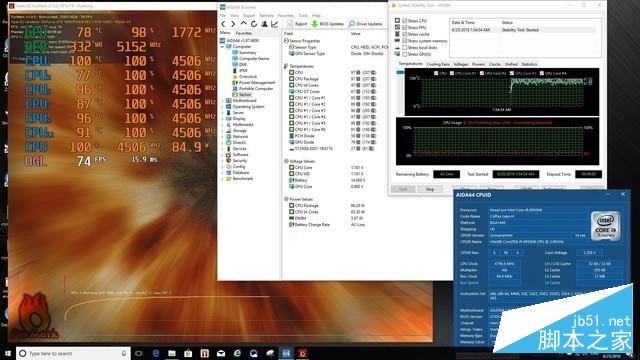This screenshot has width=640, height=360.
Task: Disable the Stress FPU checkbox
Action: (404, 27)
